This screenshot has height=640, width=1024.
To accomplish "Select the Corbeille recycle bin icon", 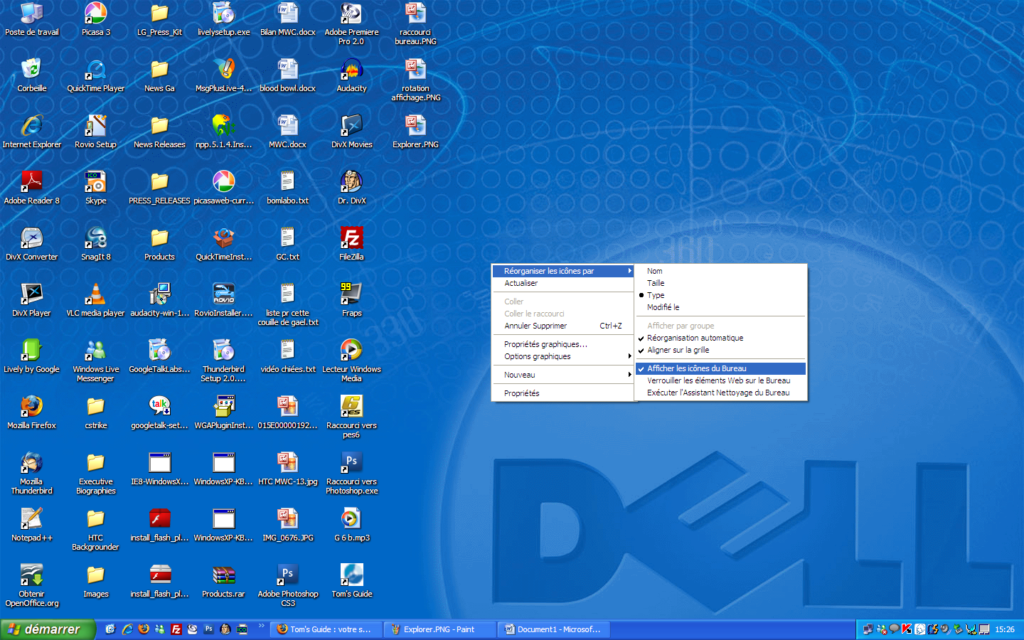I will [x=31, y=76].
